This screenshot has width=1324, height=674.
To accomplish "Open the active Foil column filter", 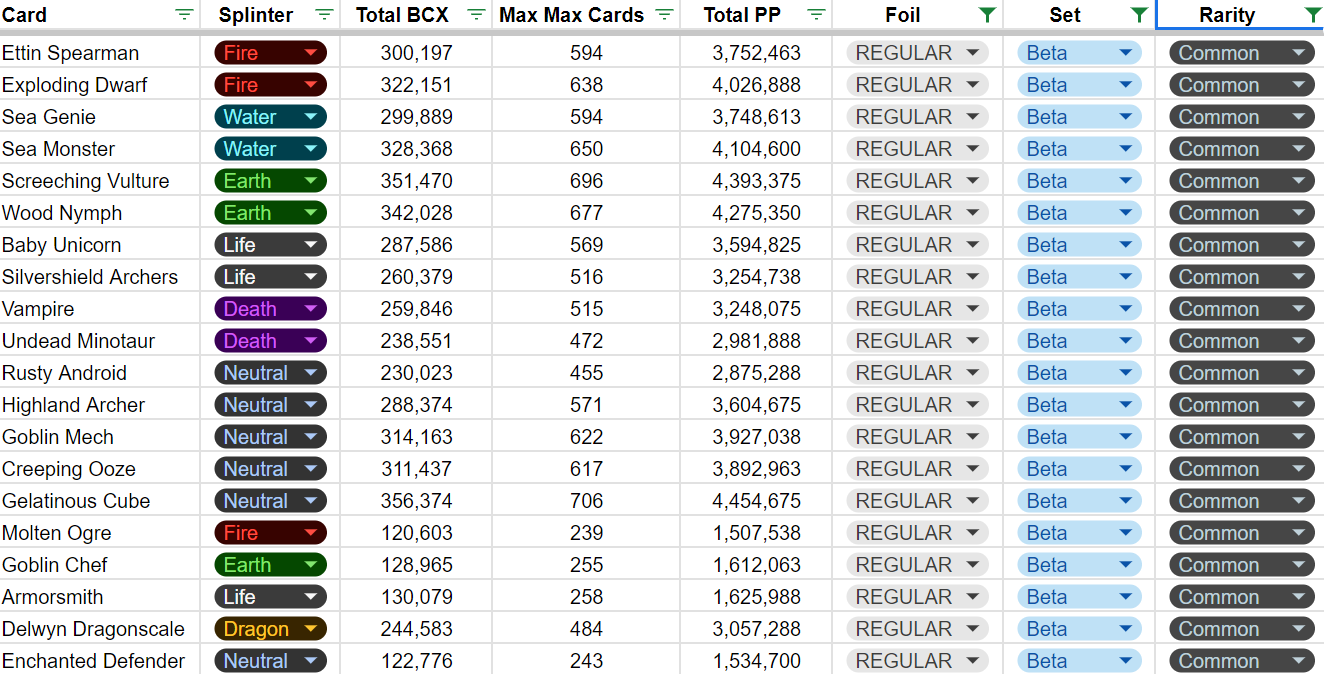I will pyautogui.click(x=987, y=15).
